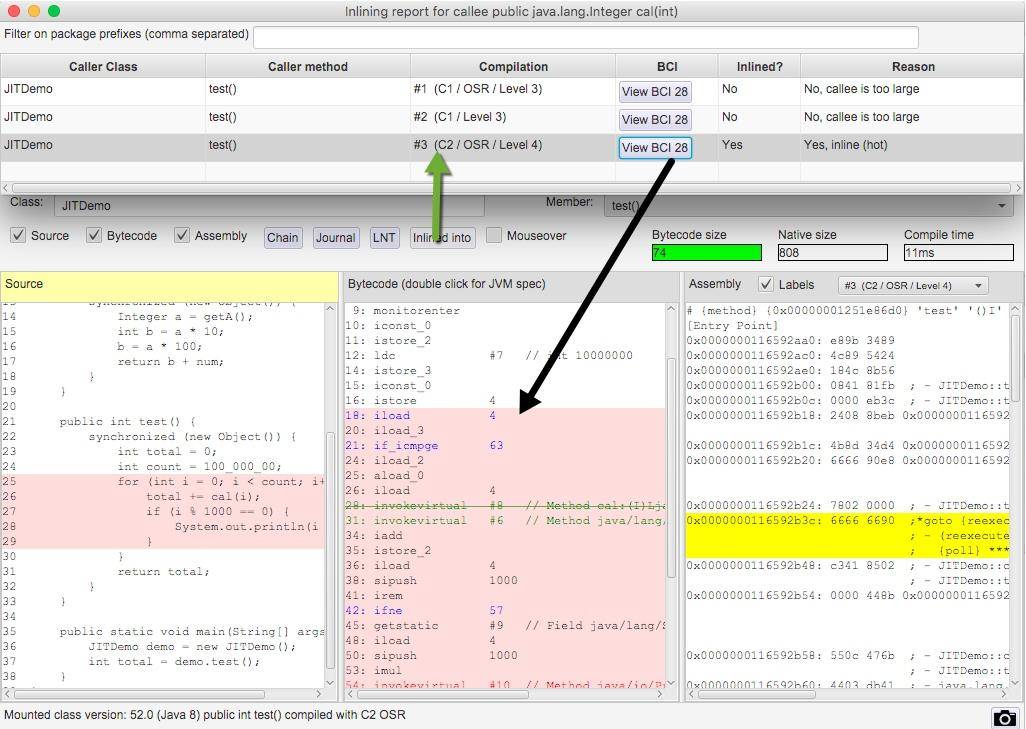
Task: Toggle the Source checkbox
Action: pyautogui.click(x=18, y=236)
